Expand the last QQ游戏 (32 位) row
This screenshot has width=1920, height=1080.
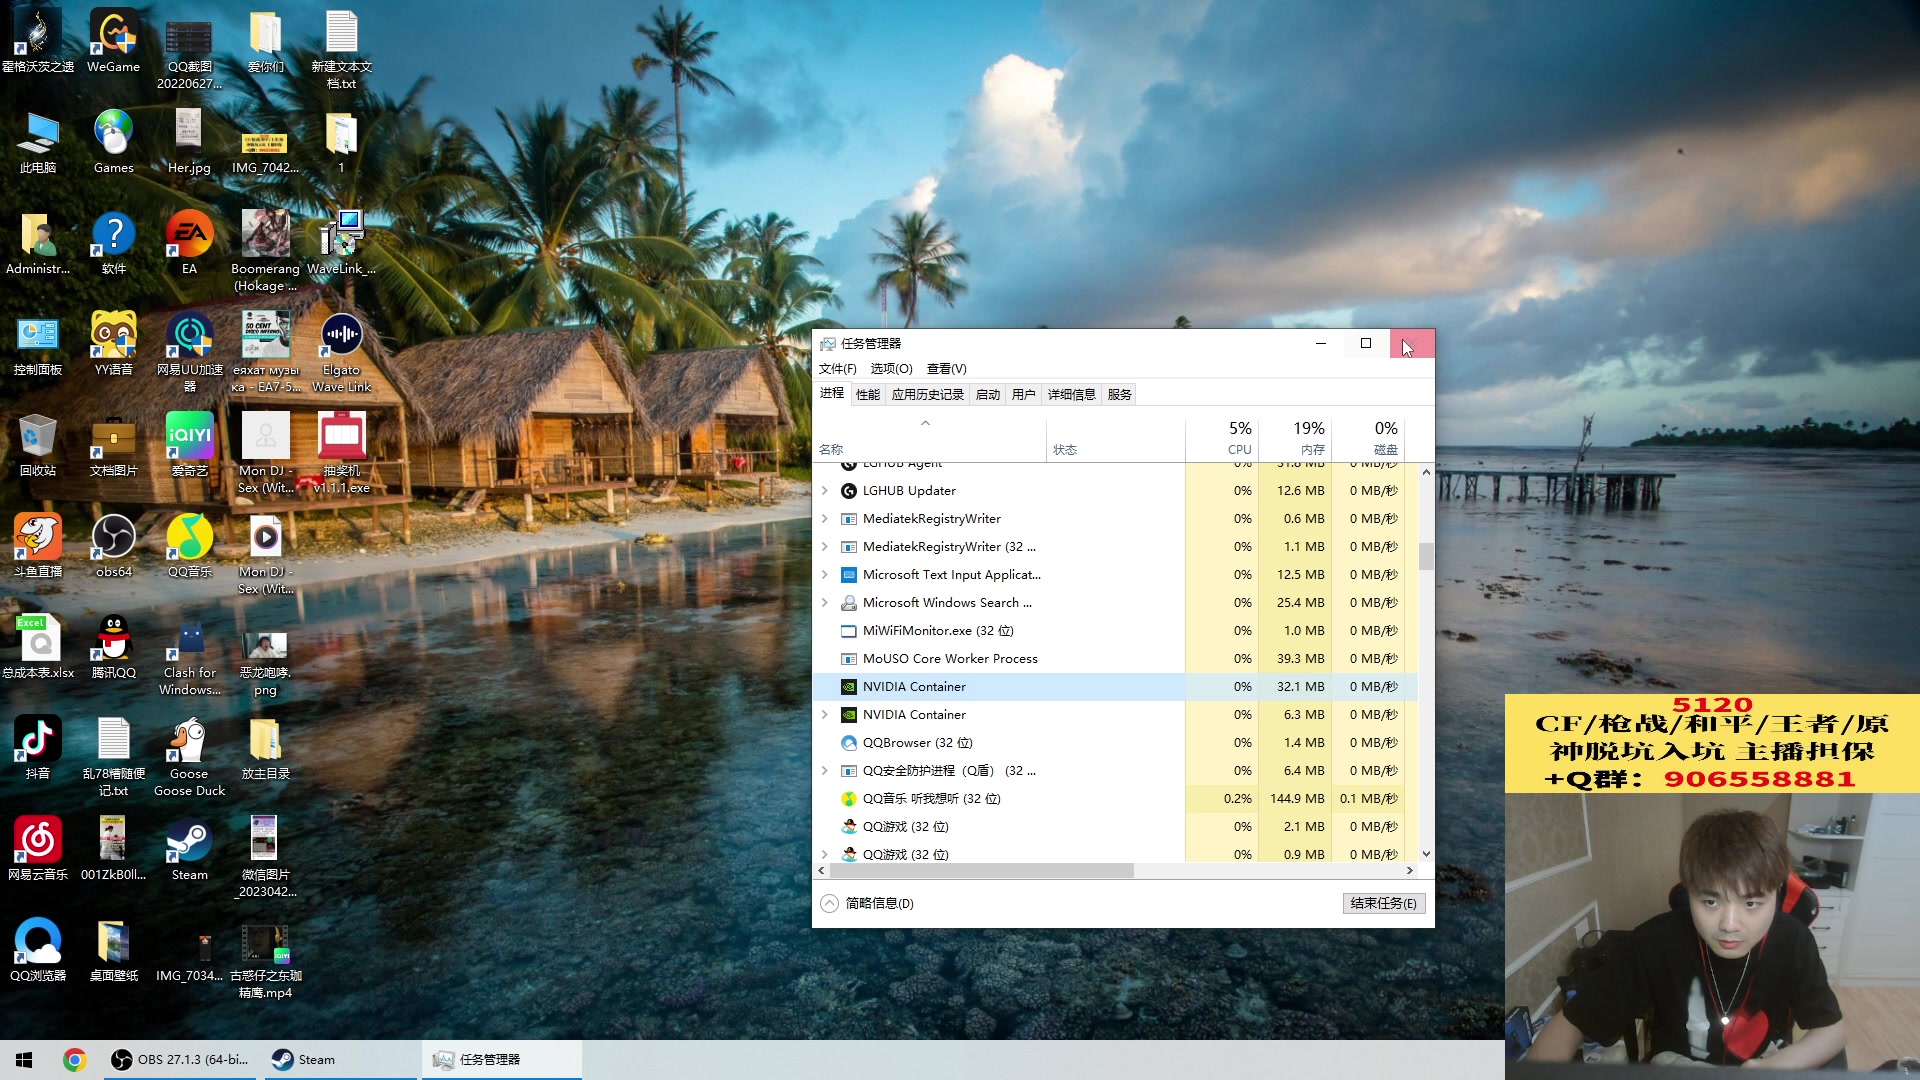tap(824, 855)
